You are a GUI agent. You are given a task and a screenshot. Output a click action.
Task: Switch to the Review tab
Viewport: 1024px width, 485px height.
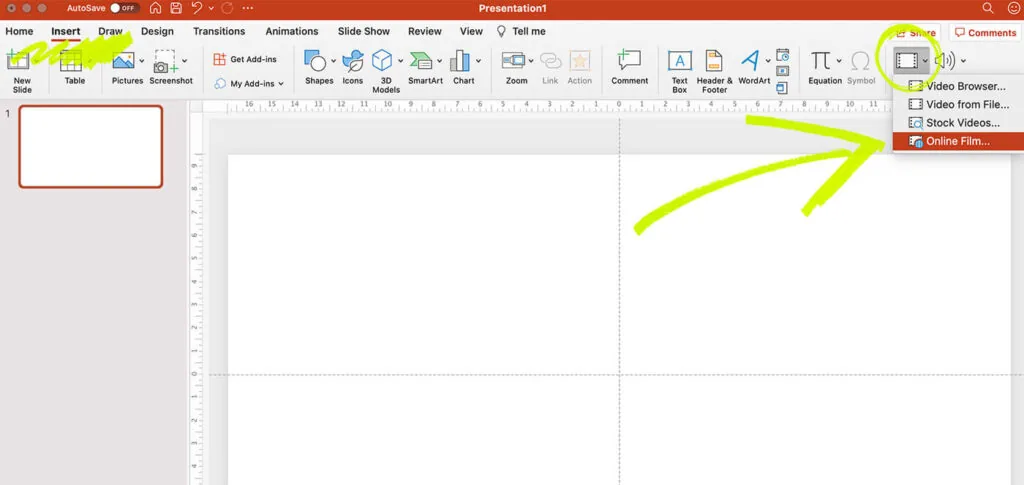(425, 31)
